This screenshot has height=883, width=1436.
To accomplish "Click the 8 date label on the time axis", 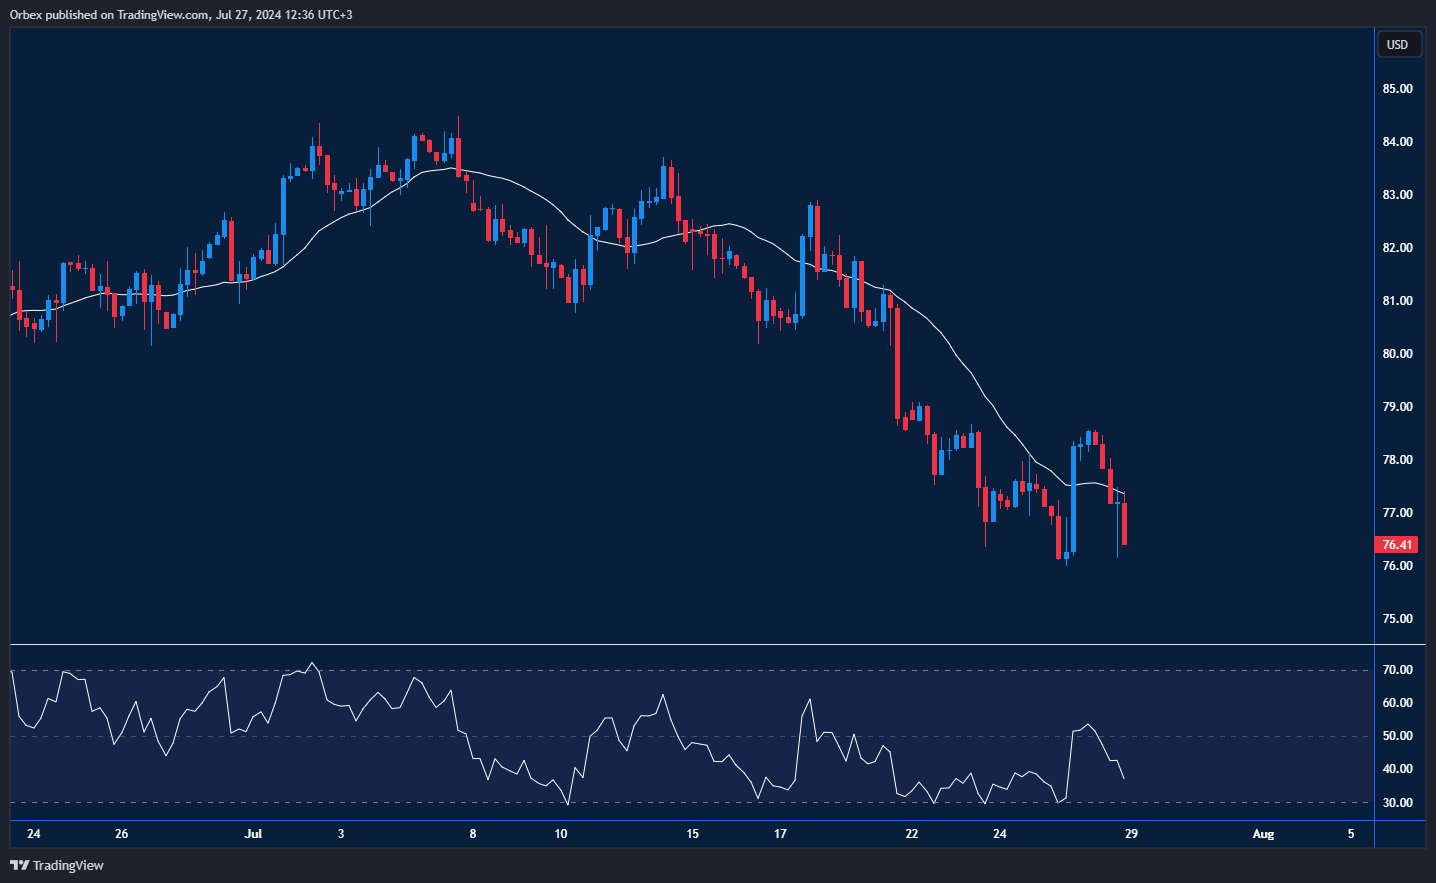I will click(473, 834).
